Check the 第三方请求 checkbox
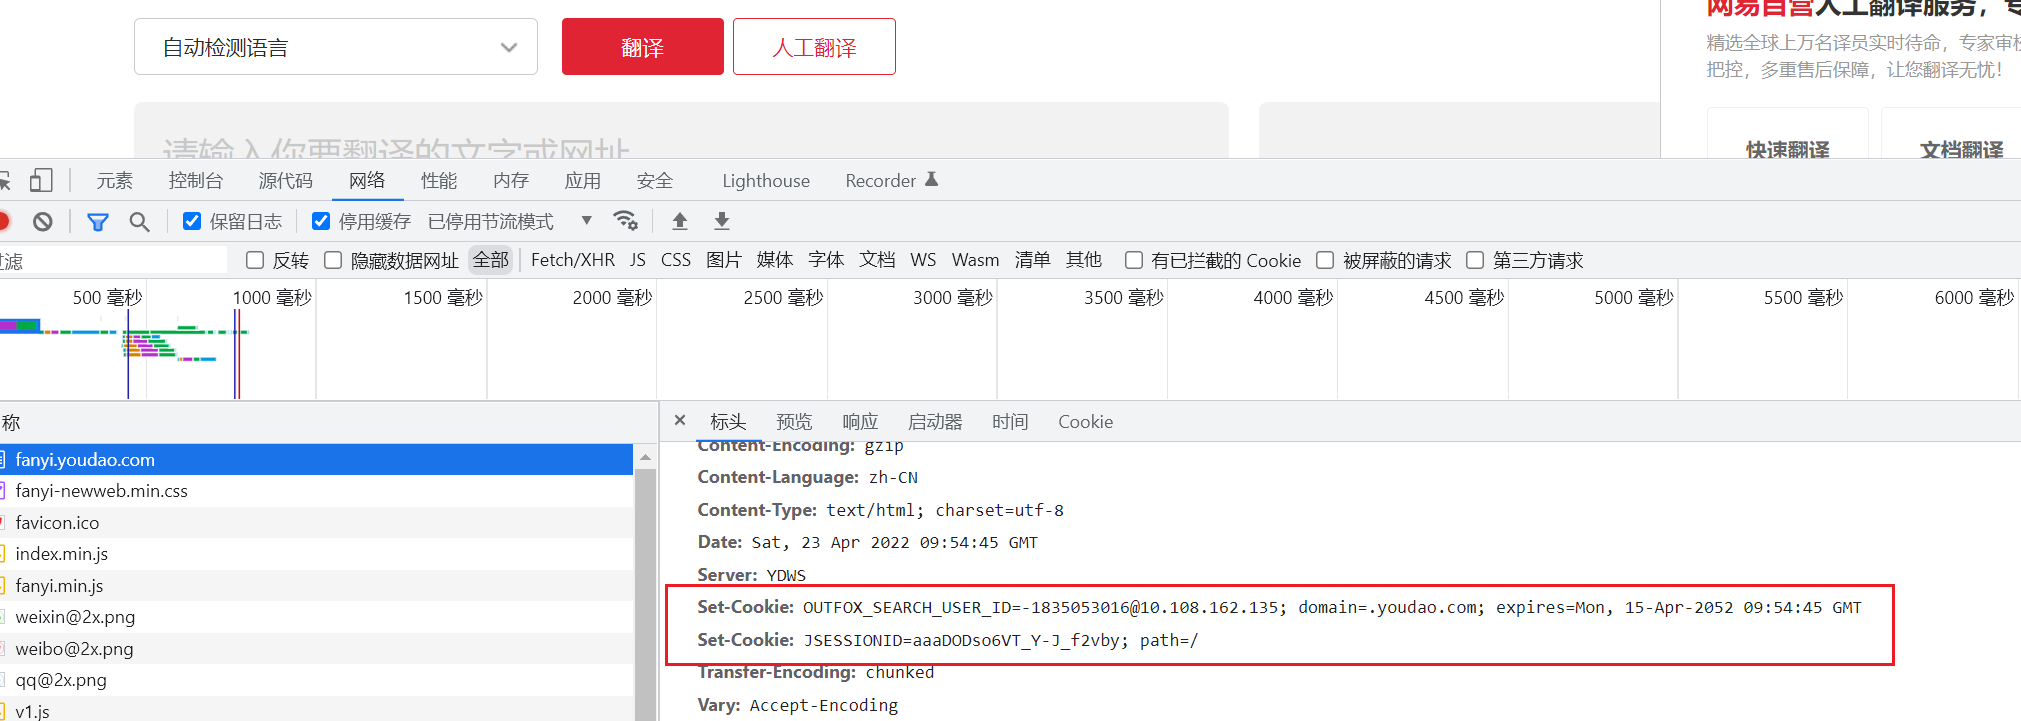The image size is (2021, 721). coord(1475,260)
